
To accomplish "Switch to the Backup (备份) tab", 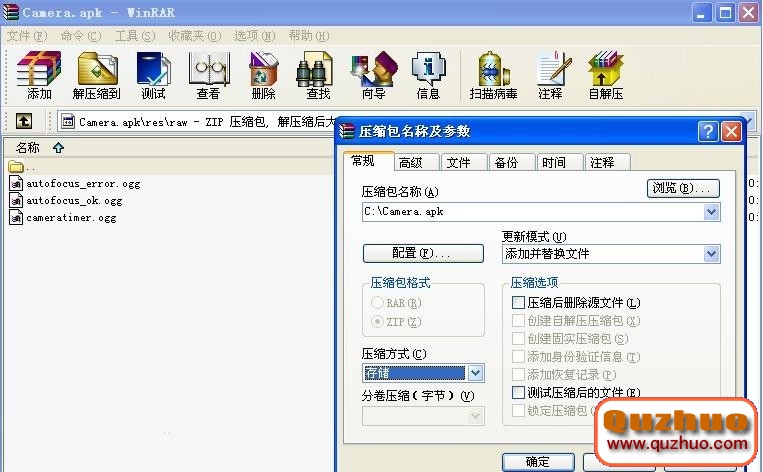I will click(x=512, y=163).
